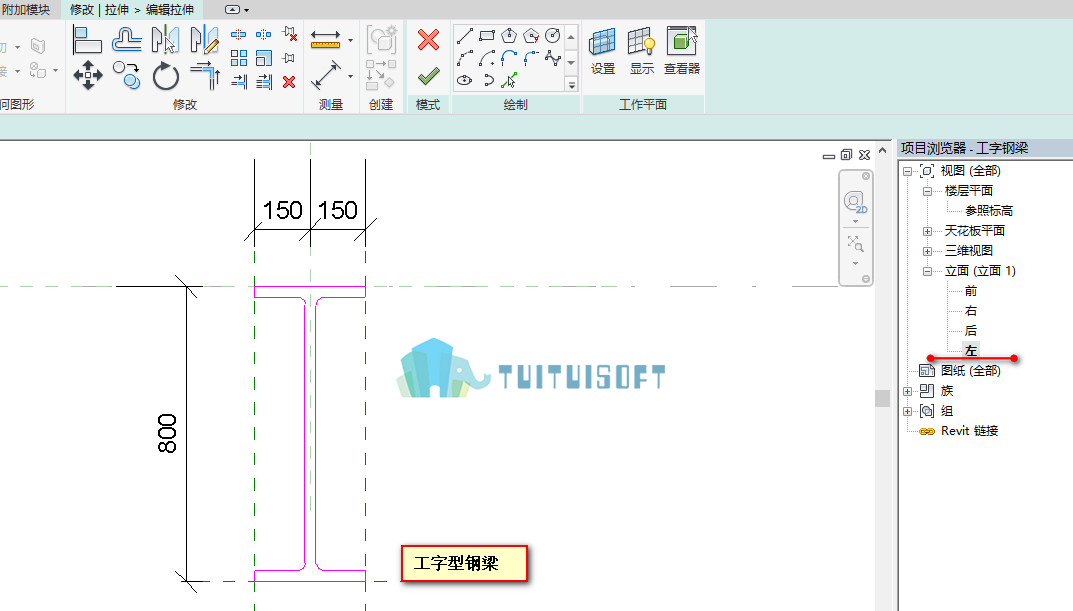Select the Rectangle draw tool

487,36
